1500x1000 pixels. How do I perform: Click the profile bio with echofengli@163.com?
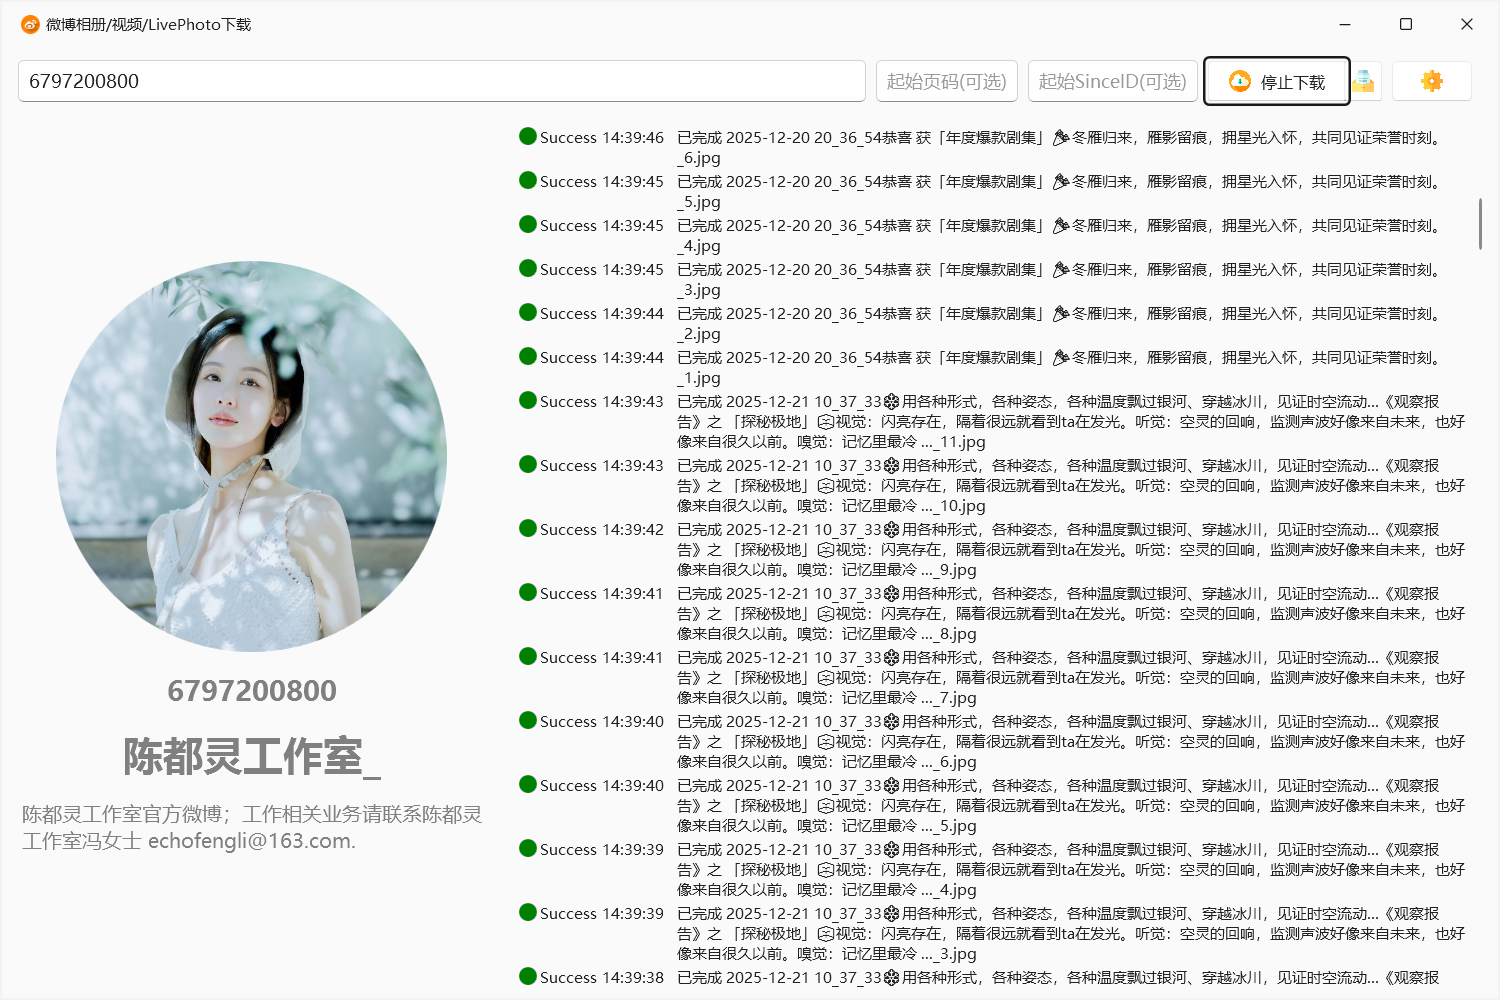252,827
